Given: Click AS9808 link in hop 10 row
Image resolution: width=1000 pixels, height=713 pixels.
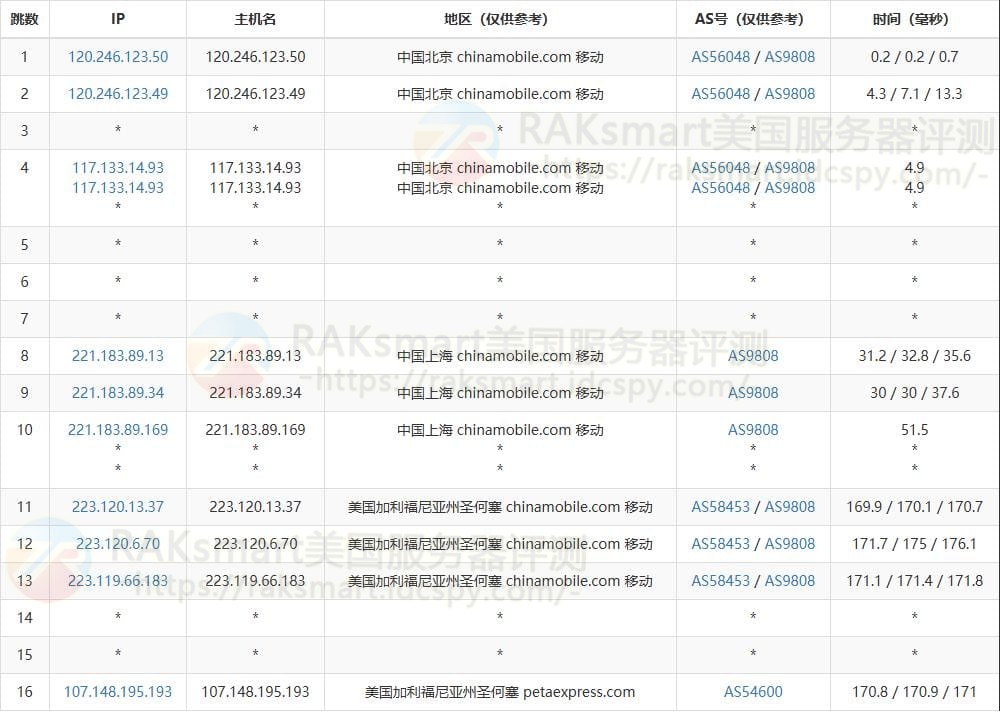Looking at the screenshot, I should pyautogui.click(x=753, y=430).
